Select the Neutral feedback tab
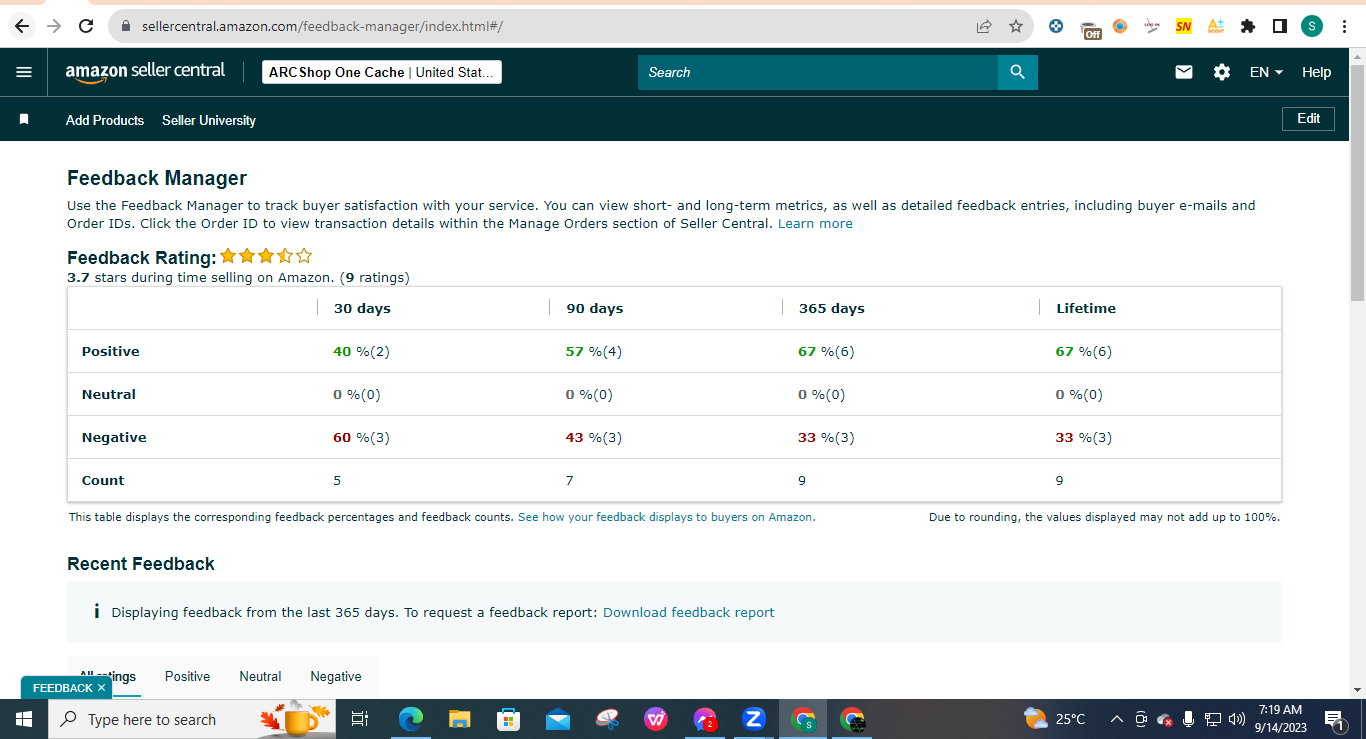Screen dimensions: 1366x739 click(260, 677)
